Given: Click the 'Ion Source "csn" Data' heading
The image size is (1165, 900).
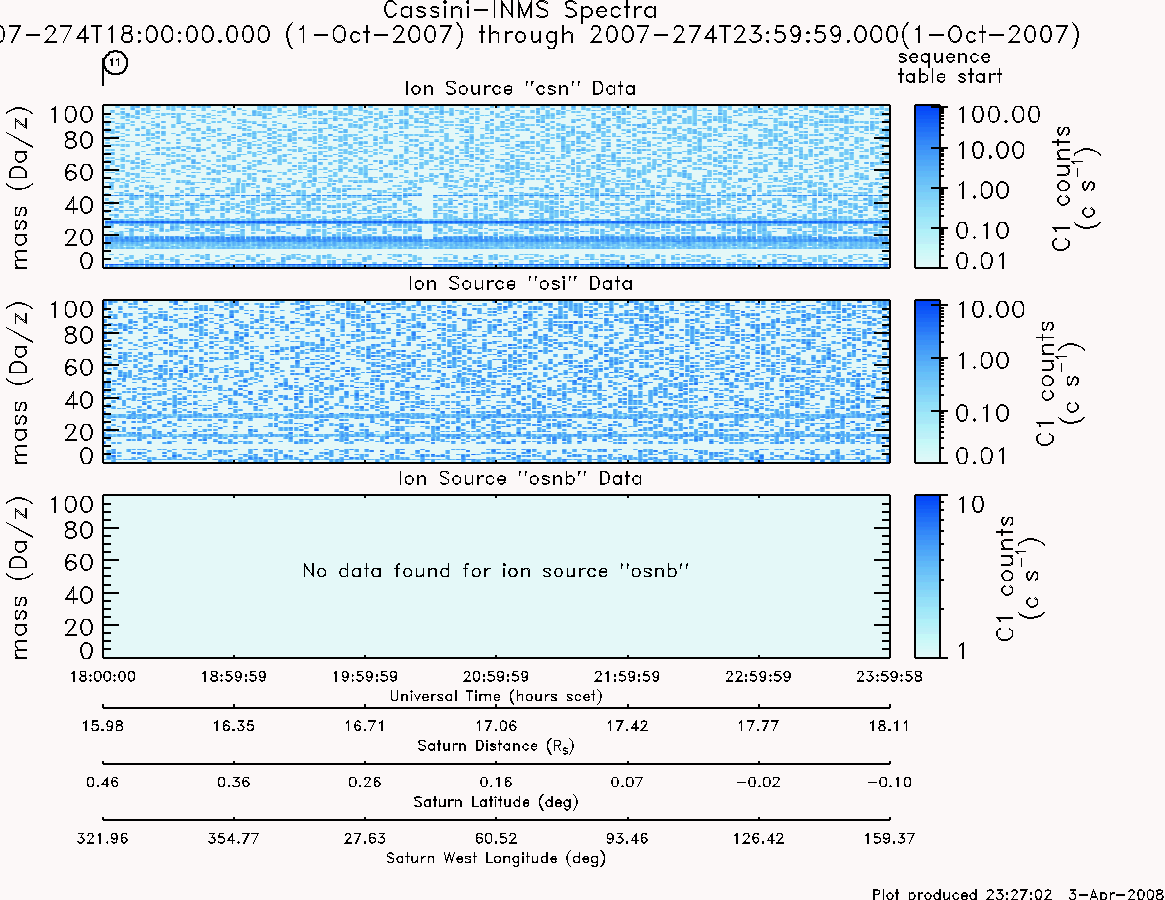Looking at the screenshot, I should [x=520, y=88].
